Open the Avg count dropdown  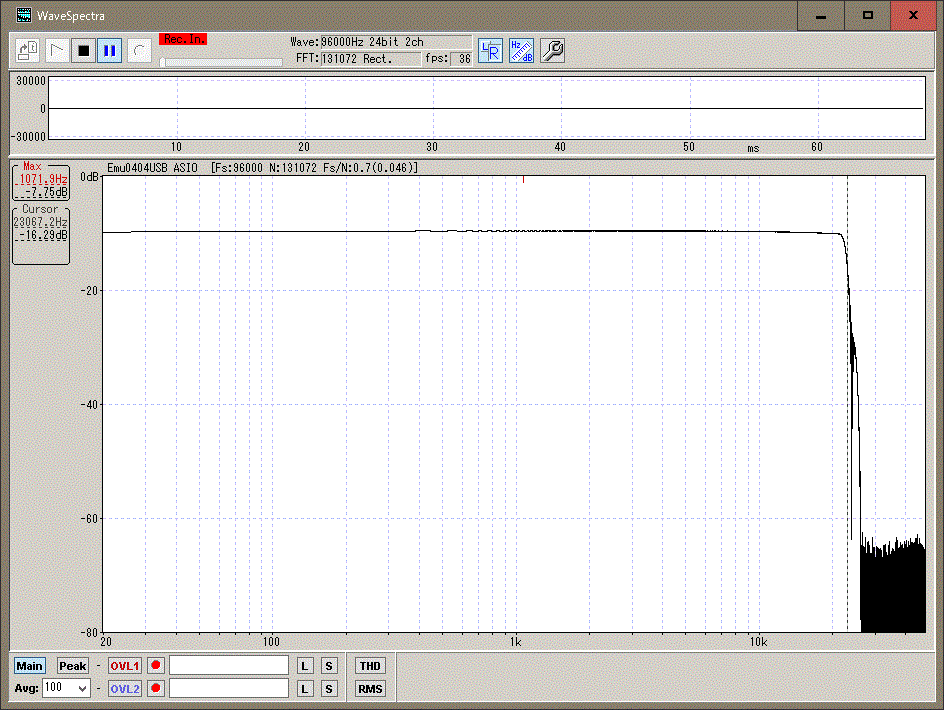(x=82, y=688)
